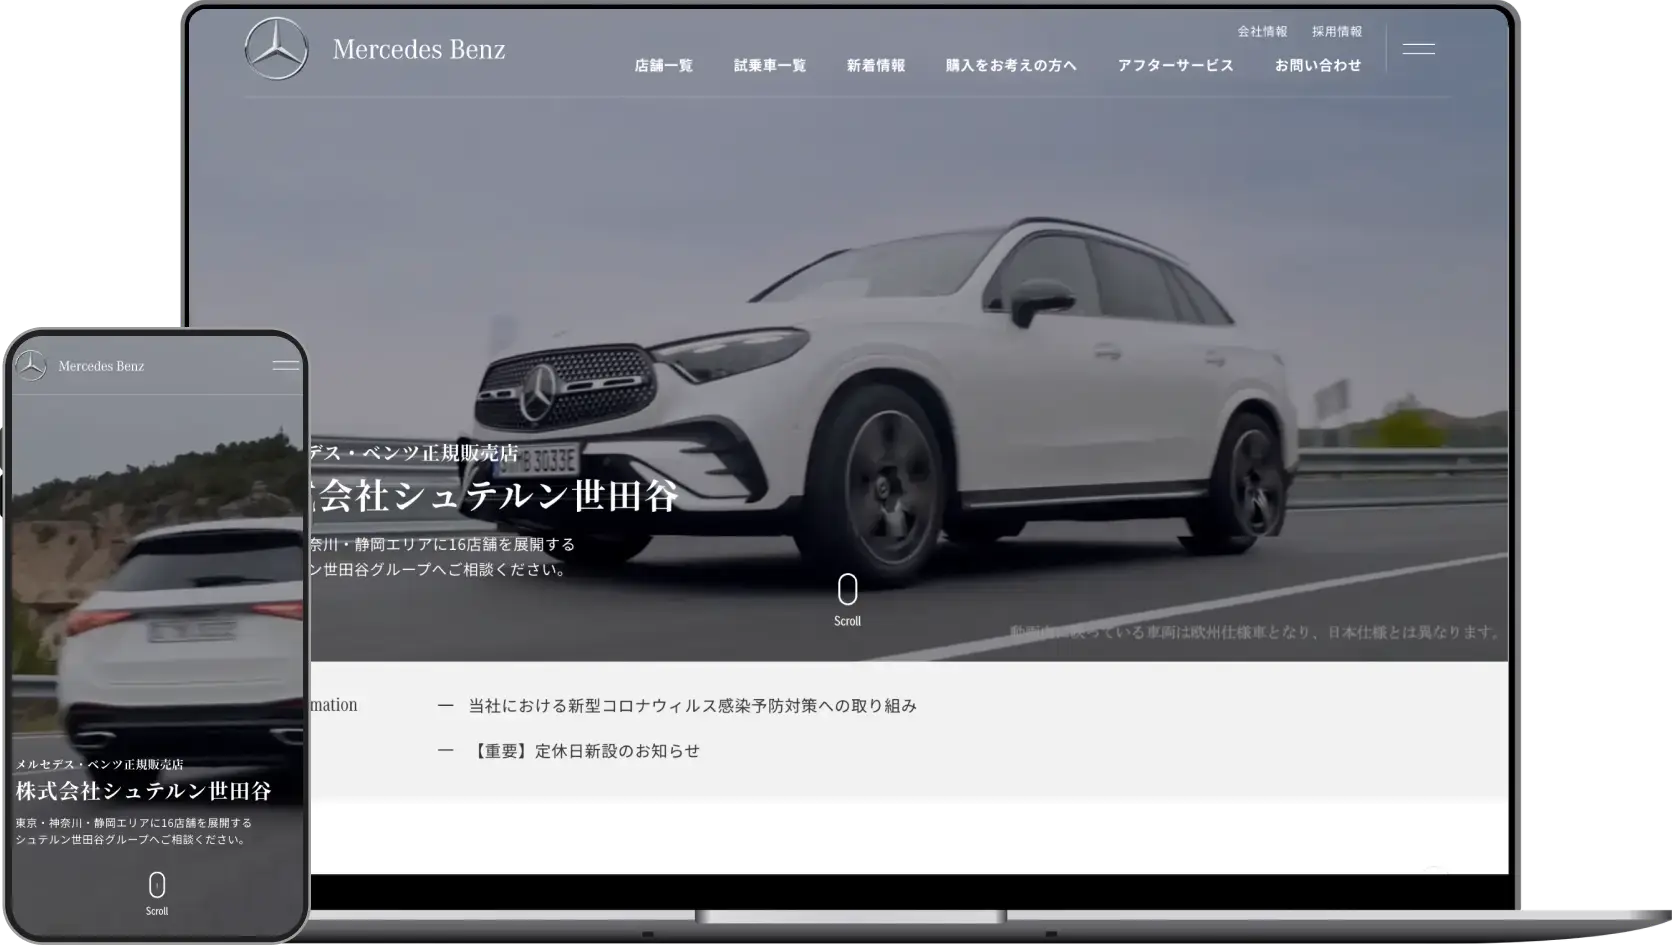Click the 採用情報 link at top right
The width and height of the screenshot is (1672, 945).
pos(1337,32)
